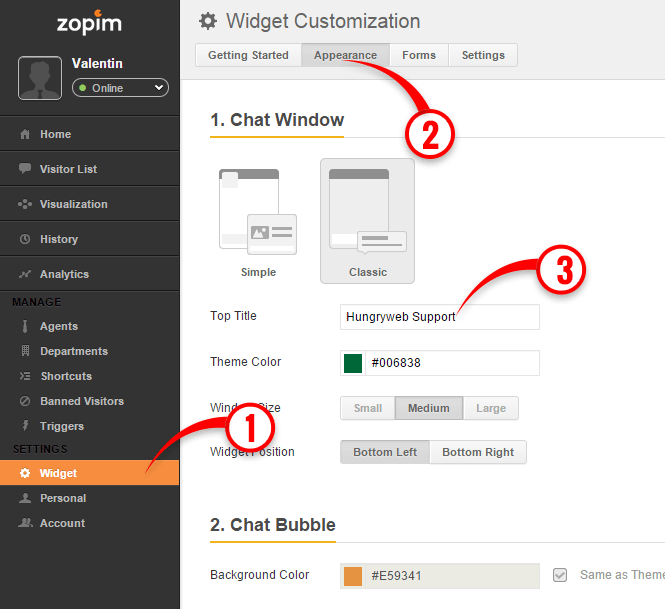Set widget position to Bottom Right
Image resolution: width=665 pixels, height=609 pixels.
(x=478, y=452)
